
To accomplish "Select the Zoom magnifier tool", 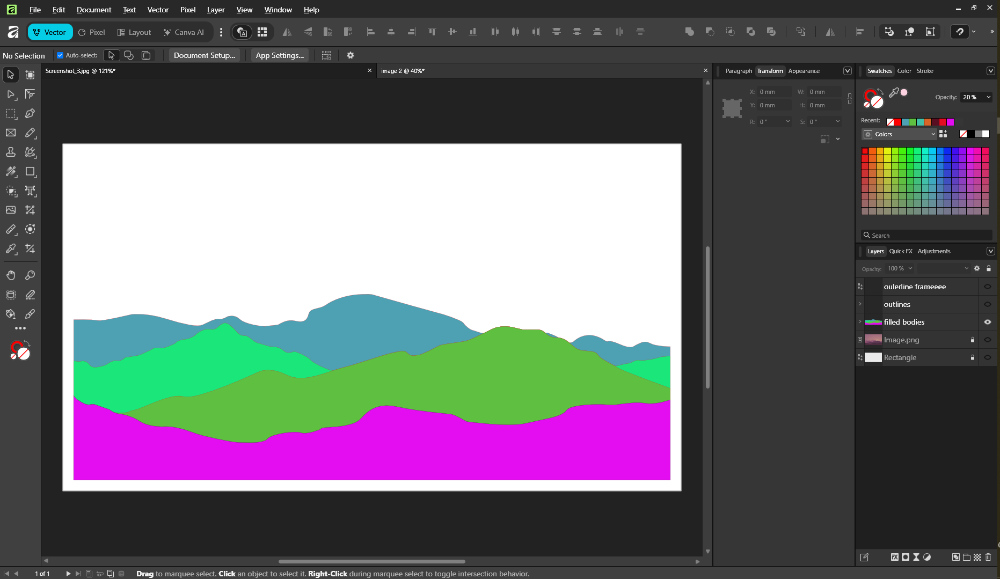I will [30, 275].
